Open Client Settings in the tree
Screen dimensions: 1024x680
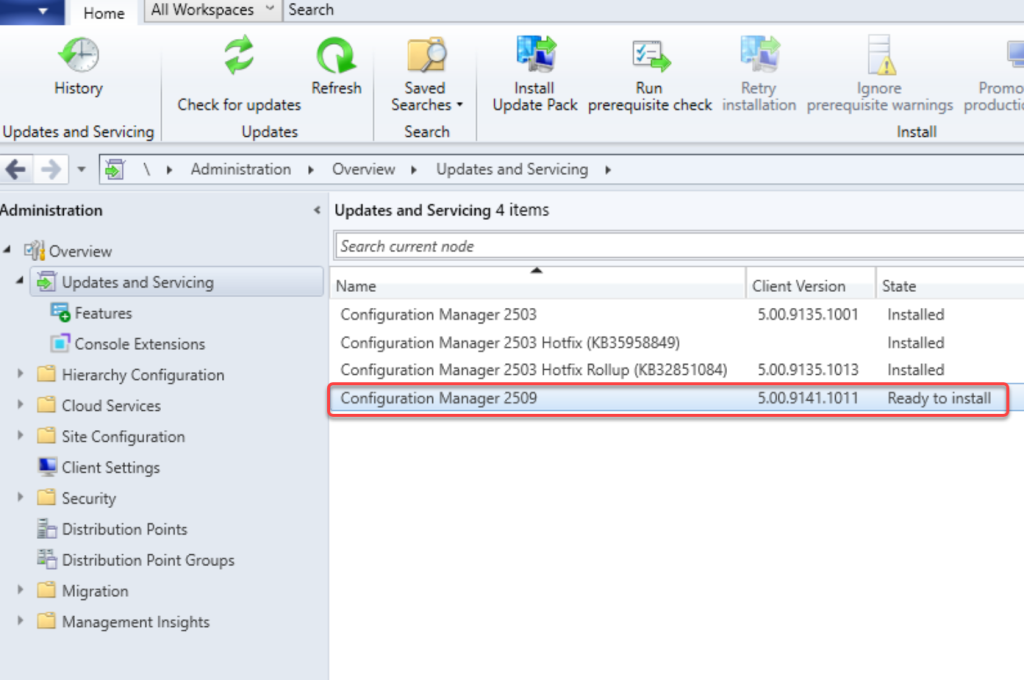110,467
